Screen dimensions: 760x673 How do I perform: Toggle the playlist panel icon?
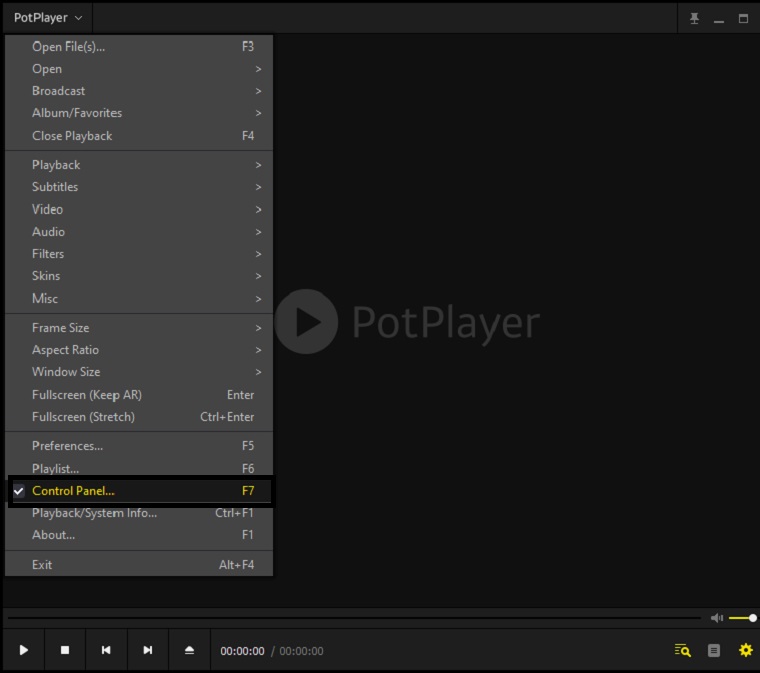[714, 650]
